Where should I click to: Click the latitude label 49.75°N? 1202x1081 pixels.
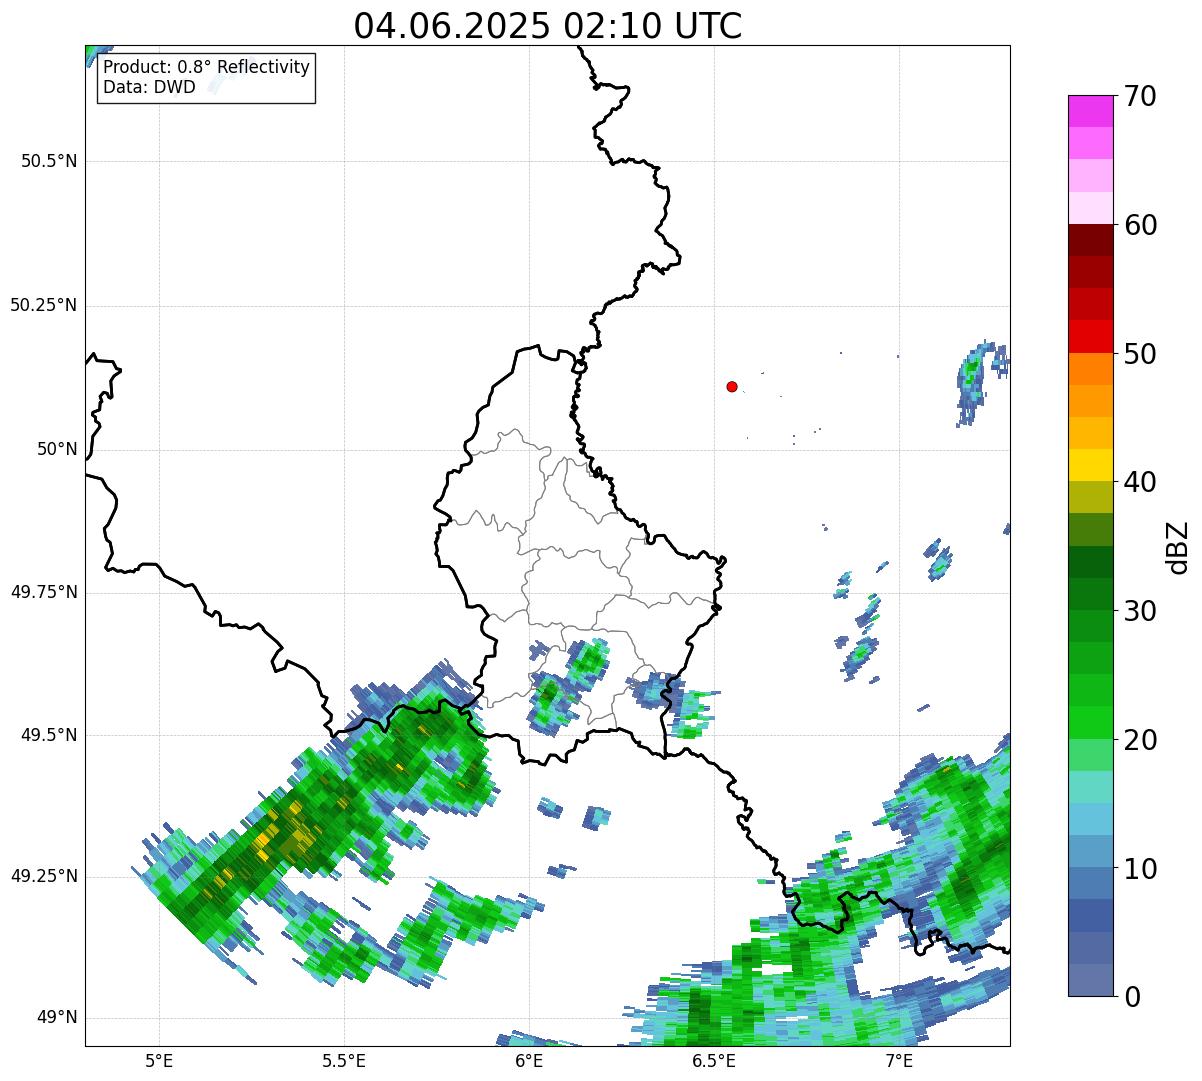pyautogui.click(x=43, y=592)
